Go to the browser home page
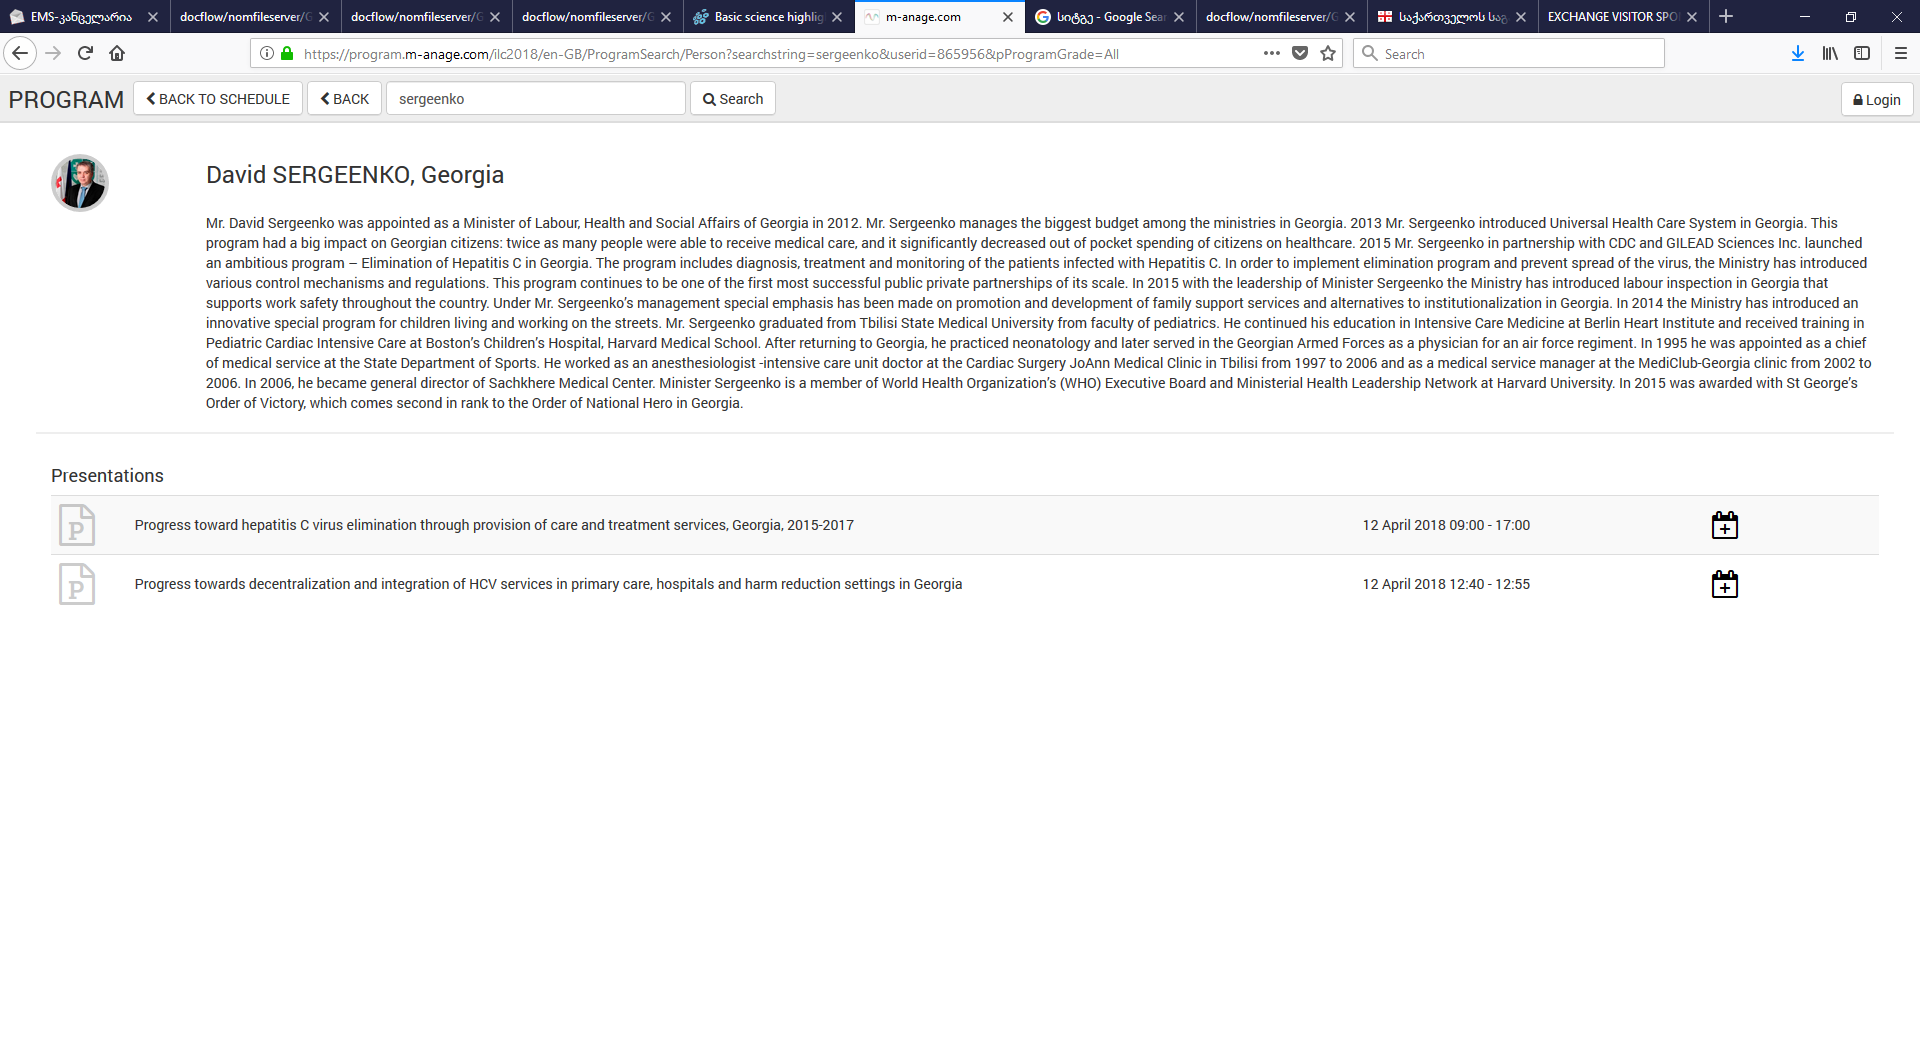The width and height of the screenshot is (1920, 1040). click(117, 53)
